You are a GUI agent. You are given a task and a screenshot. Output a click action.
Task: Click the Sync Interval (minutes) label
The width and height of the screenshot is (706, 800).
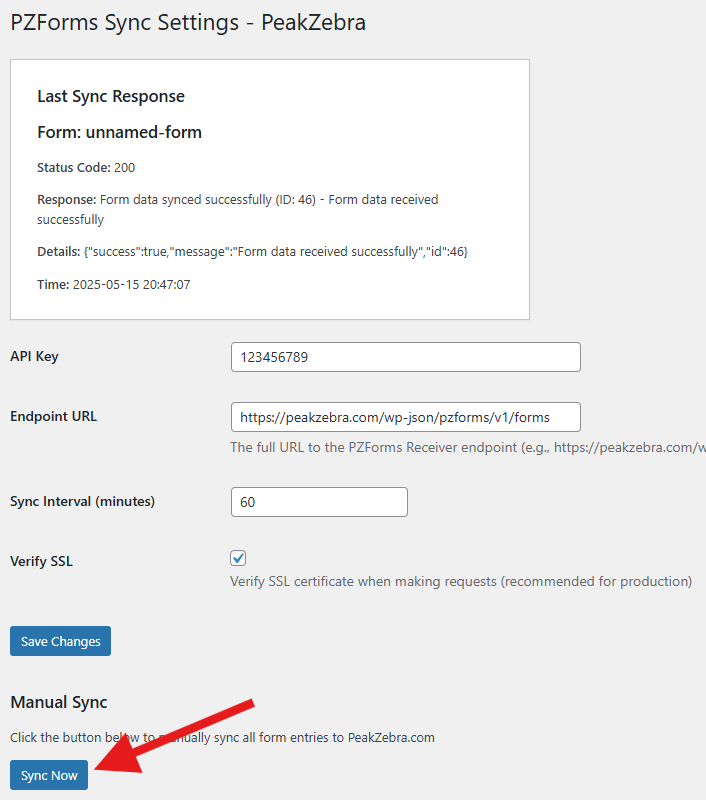click(x=82, y=501)
